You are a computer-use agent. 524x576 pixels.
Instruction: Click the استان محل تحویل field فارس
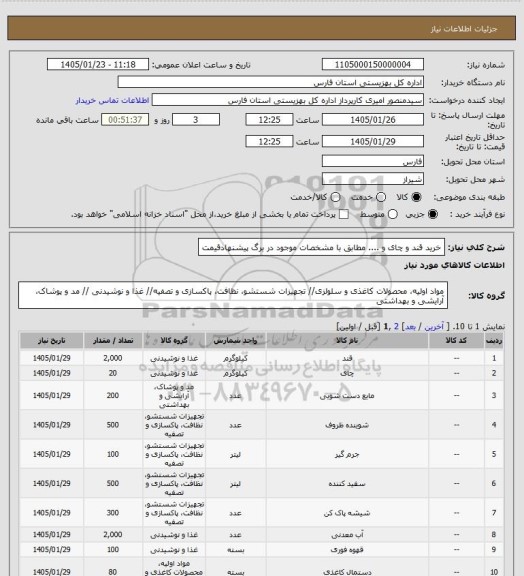(373, 161)
